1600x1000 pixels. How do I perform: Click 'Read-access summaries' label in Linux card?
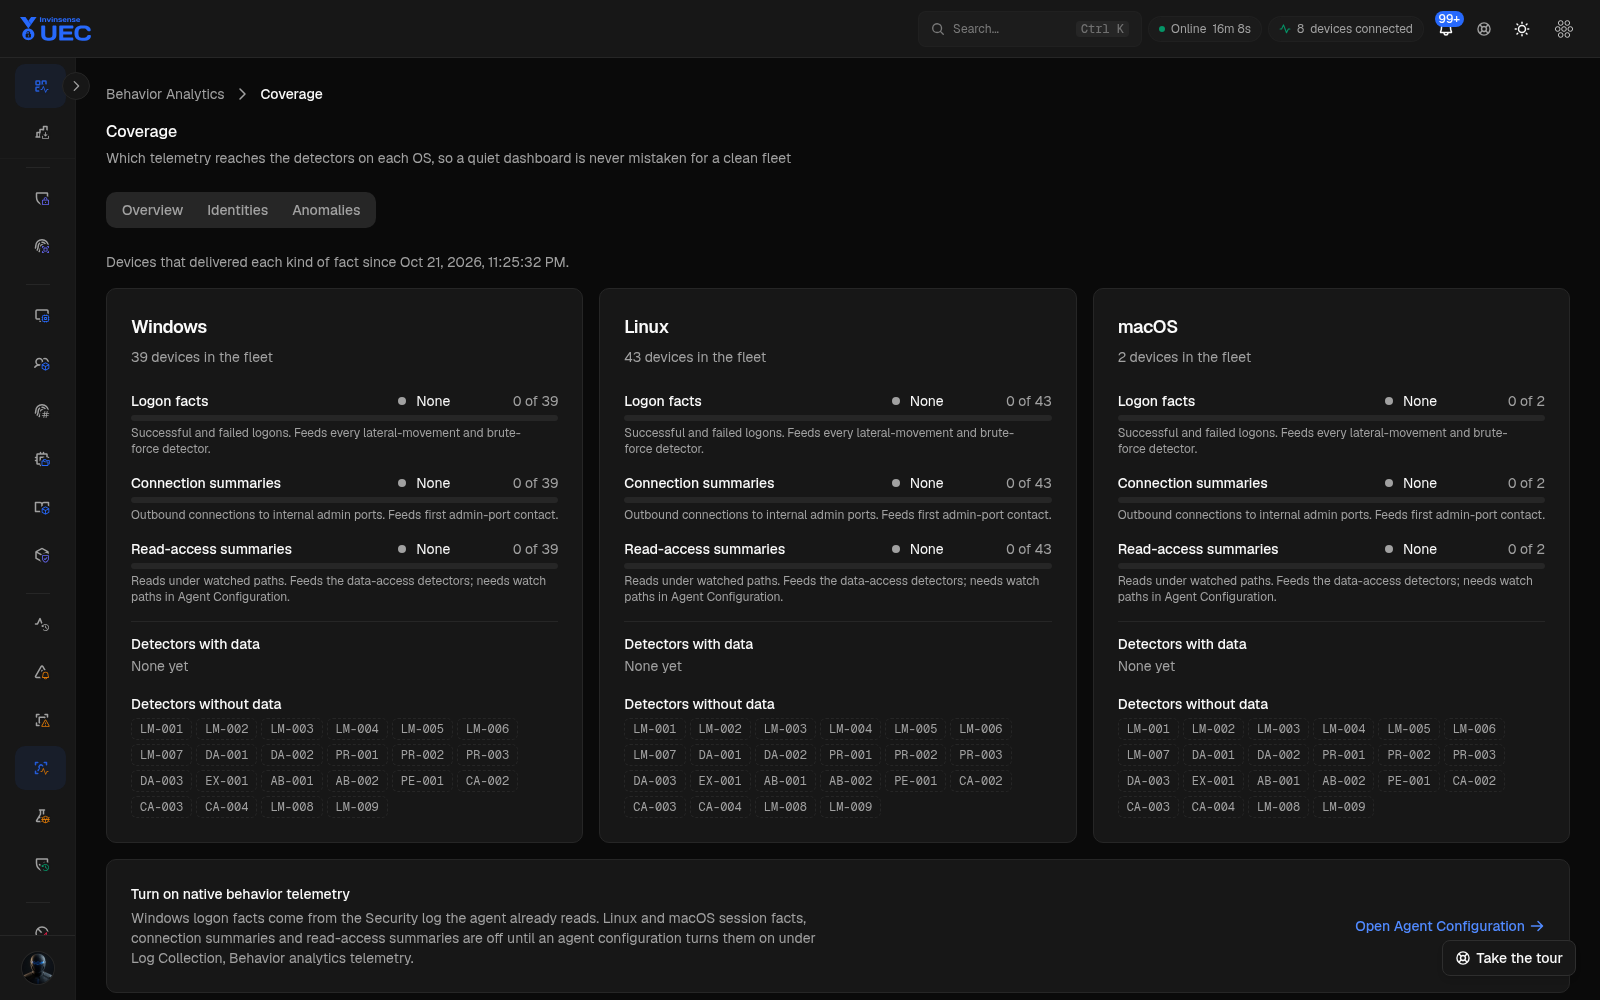pos(705,549)
